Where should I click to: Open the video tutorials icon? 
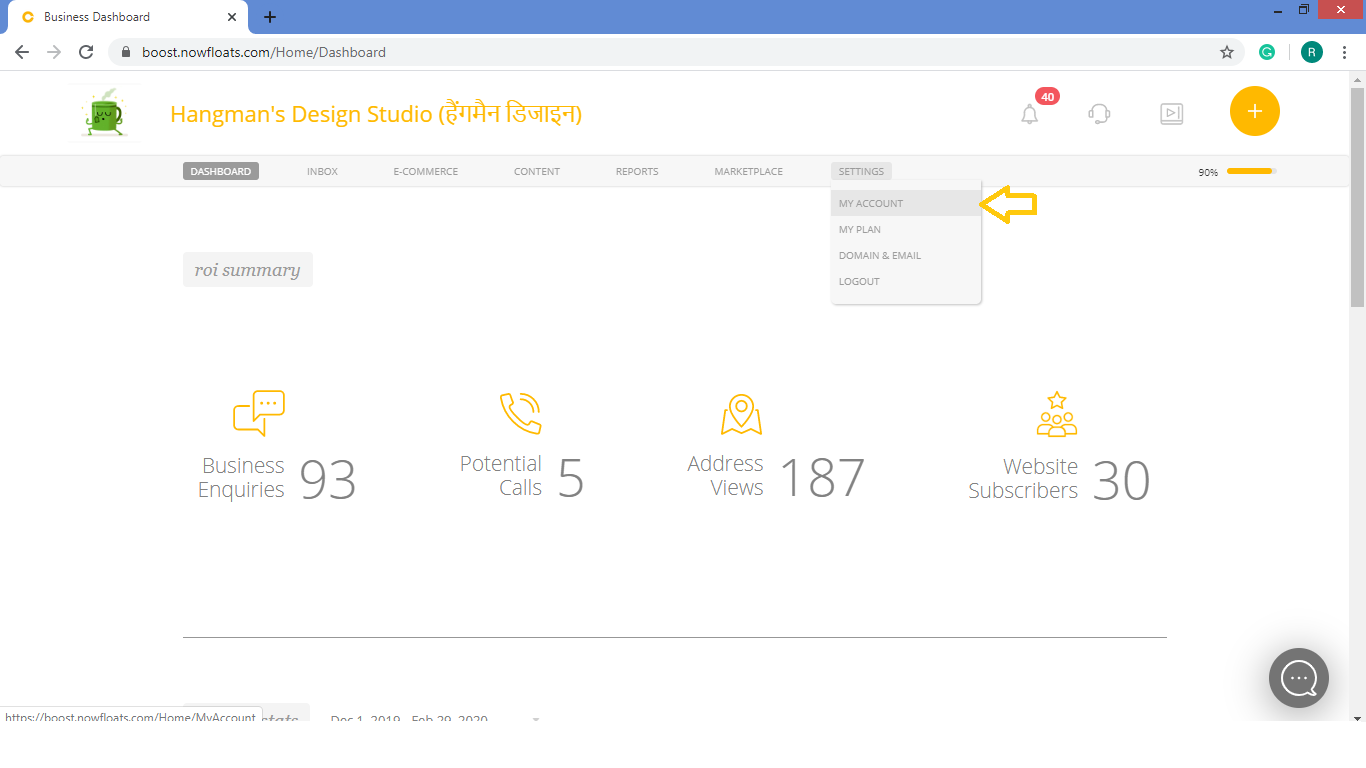click(x=1171, y=114)
